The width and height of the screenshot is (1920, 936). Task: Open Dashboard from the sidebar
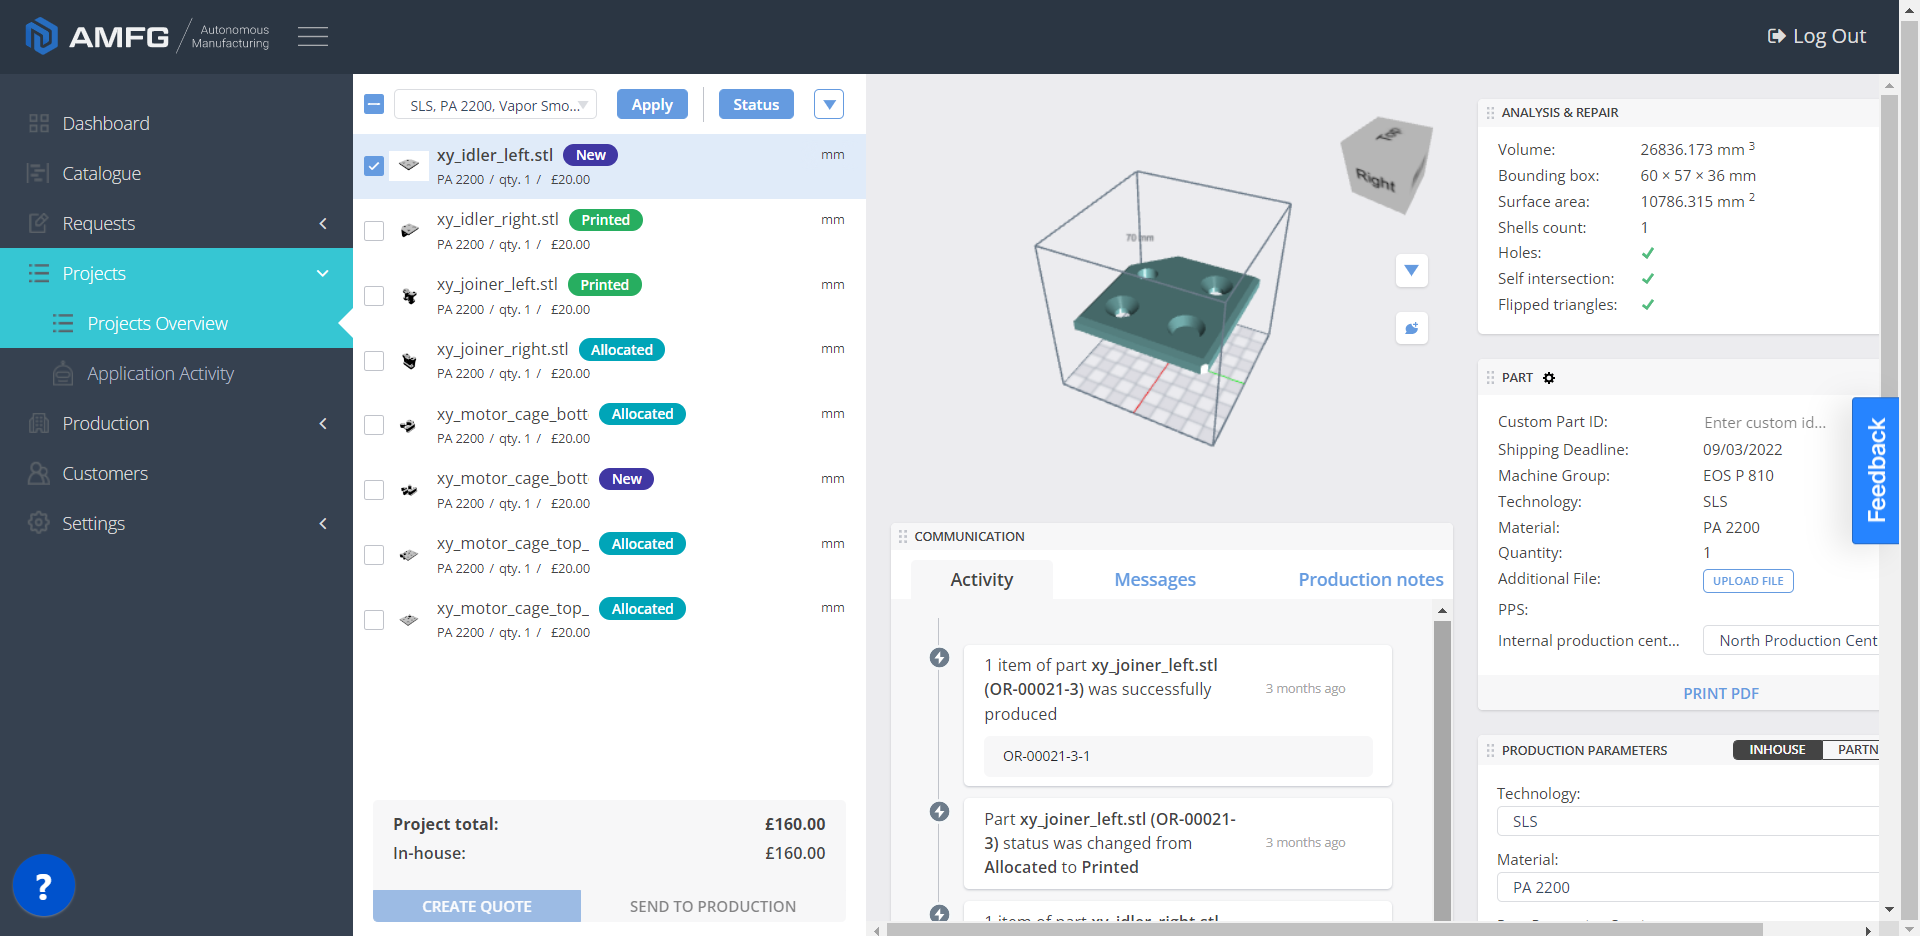pyautogui.click(x=106, y=123)
